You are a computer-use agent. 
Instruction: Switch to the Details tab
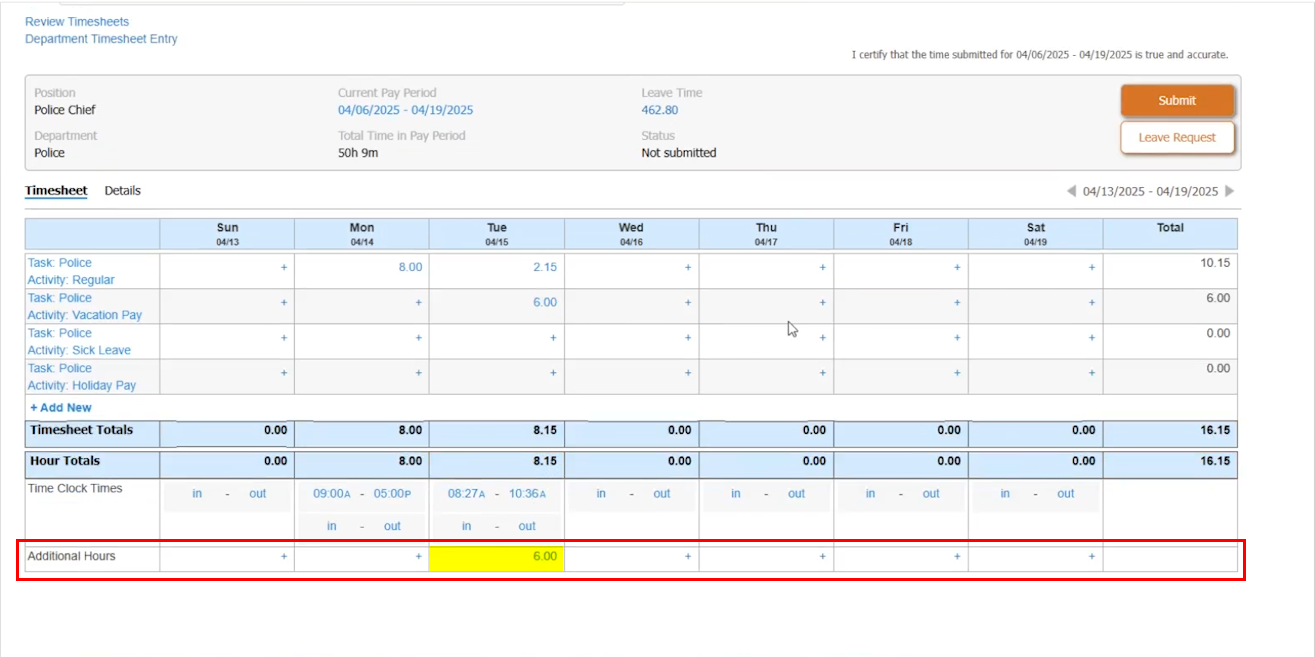123,191
